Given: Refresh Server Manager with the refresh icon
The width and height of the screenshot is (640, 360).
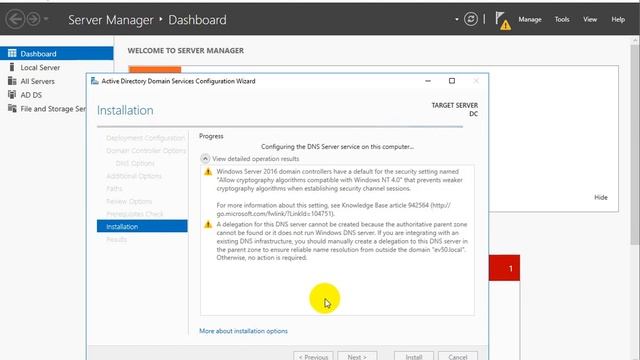Looking at the screenshot, I should tap(471, 19).
